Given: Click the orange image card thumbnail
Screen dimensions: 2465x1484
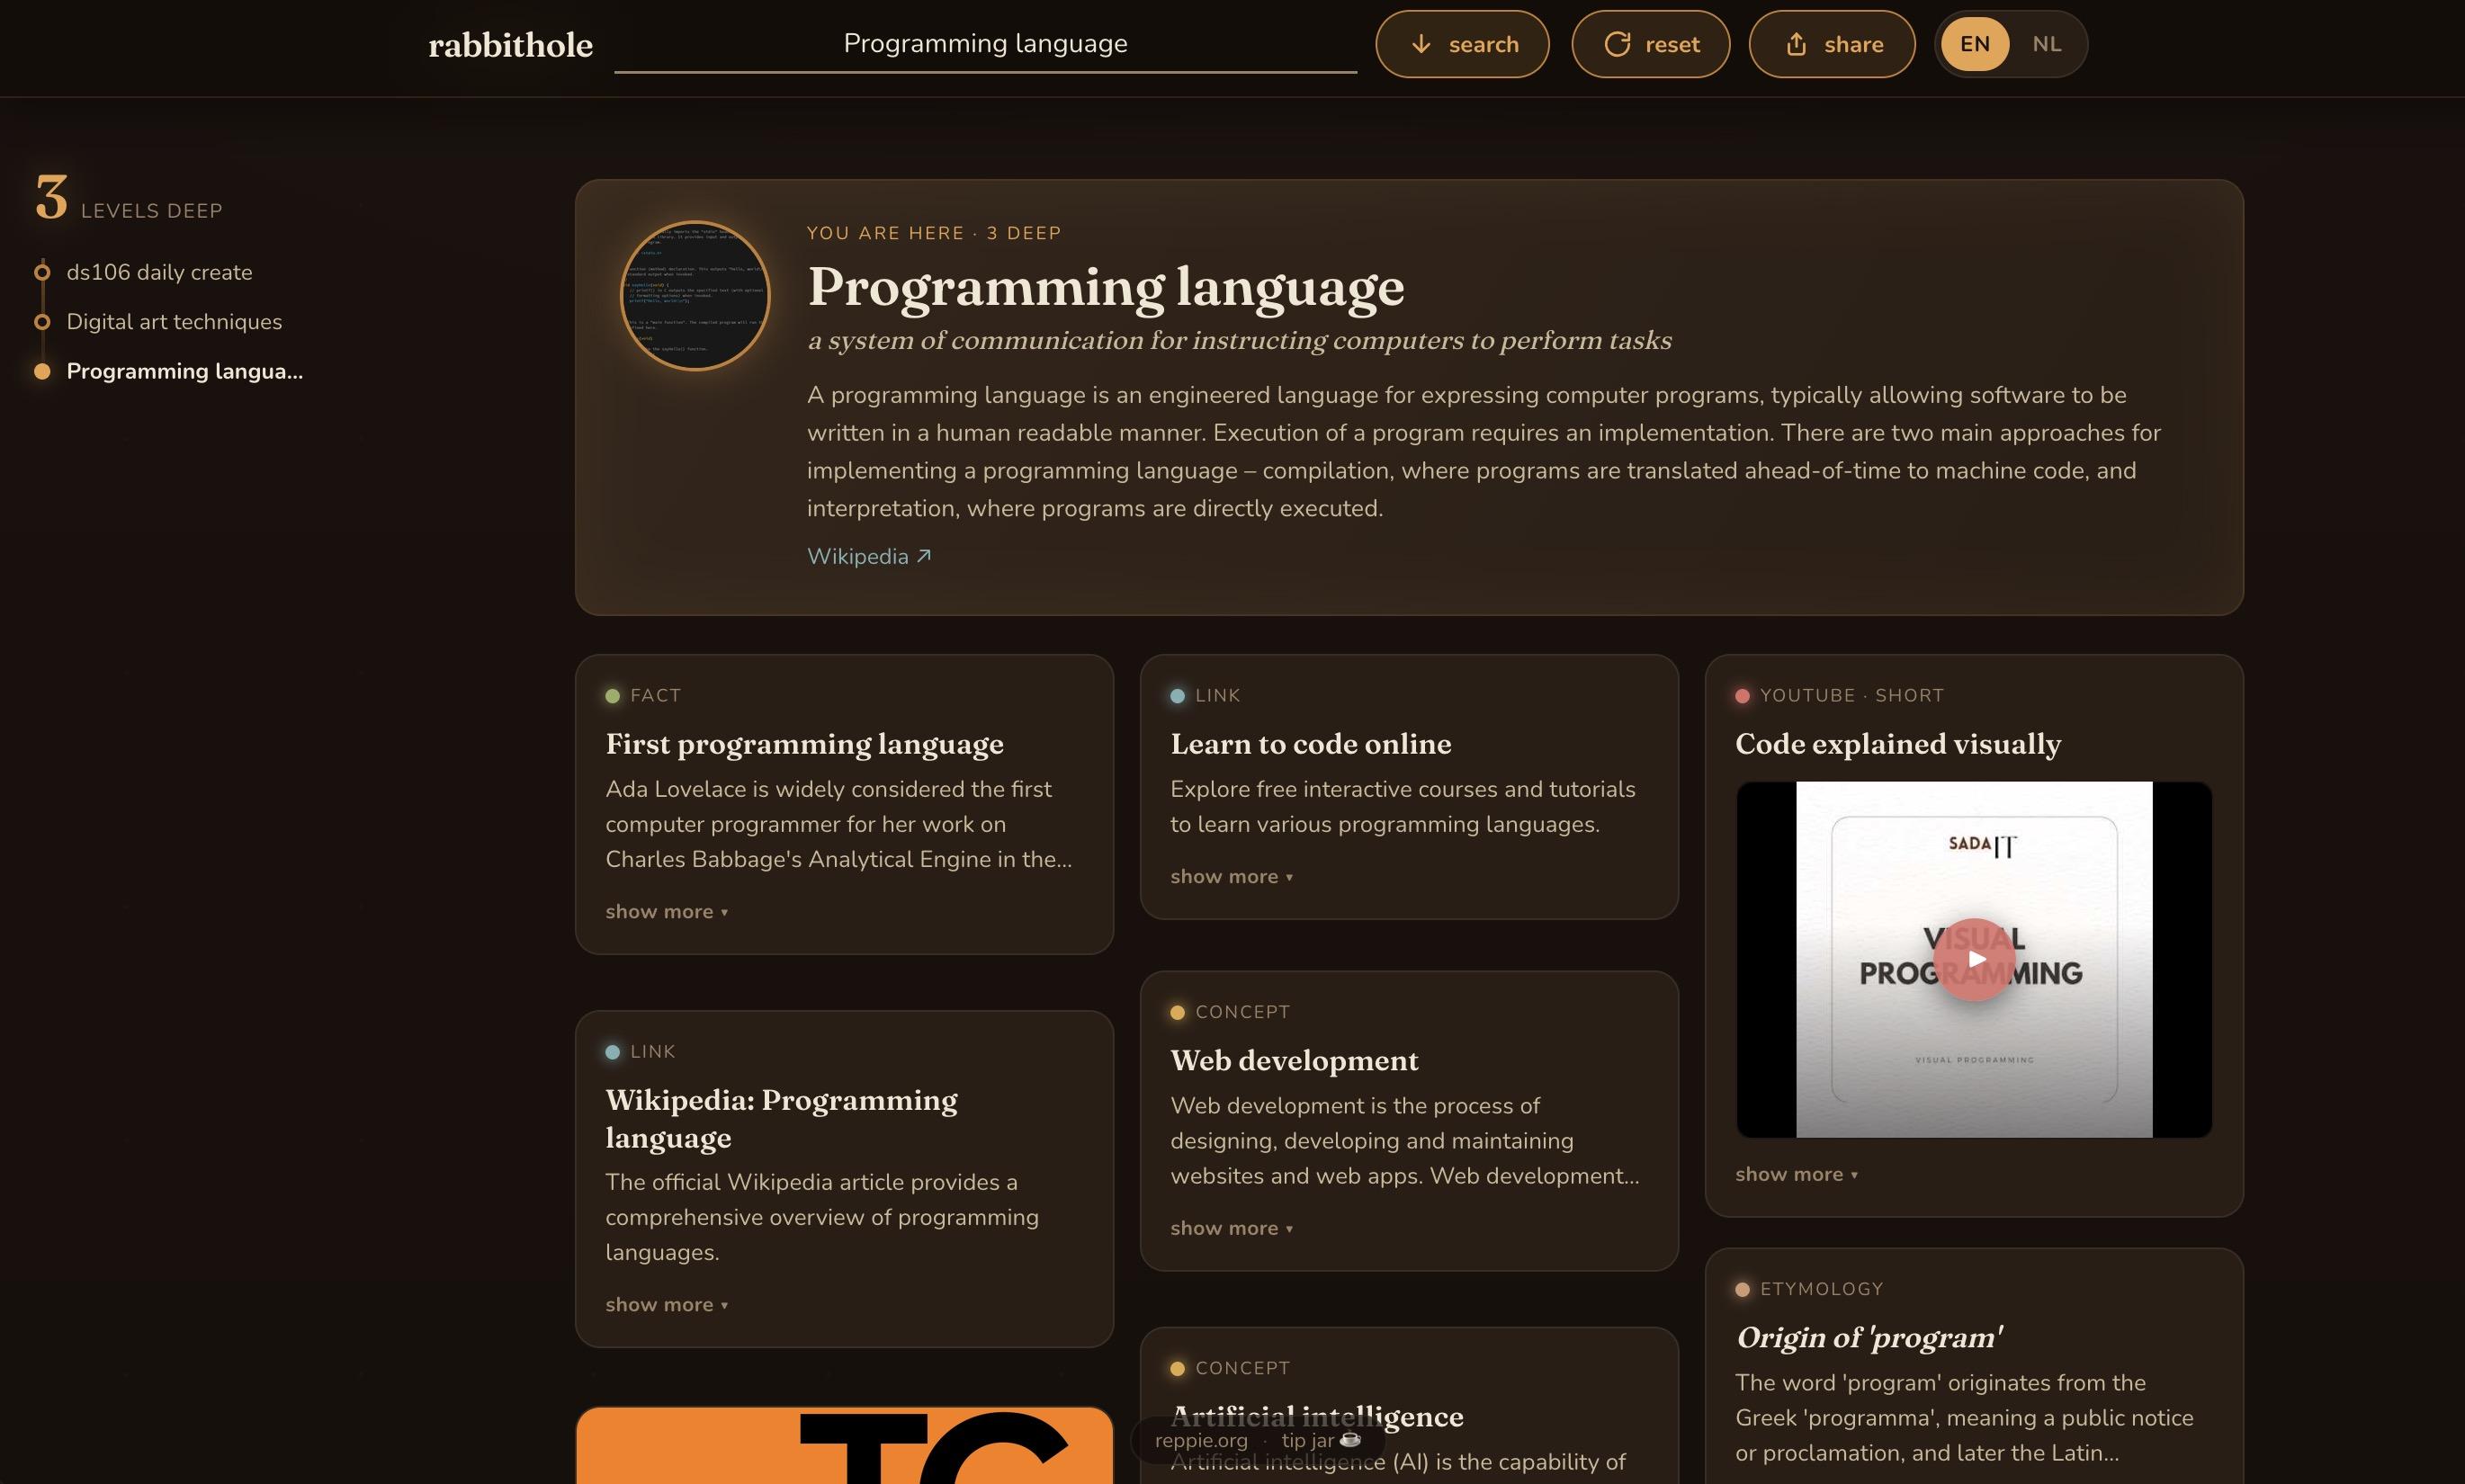Looking at the screenshot, I should point(844,1446).
